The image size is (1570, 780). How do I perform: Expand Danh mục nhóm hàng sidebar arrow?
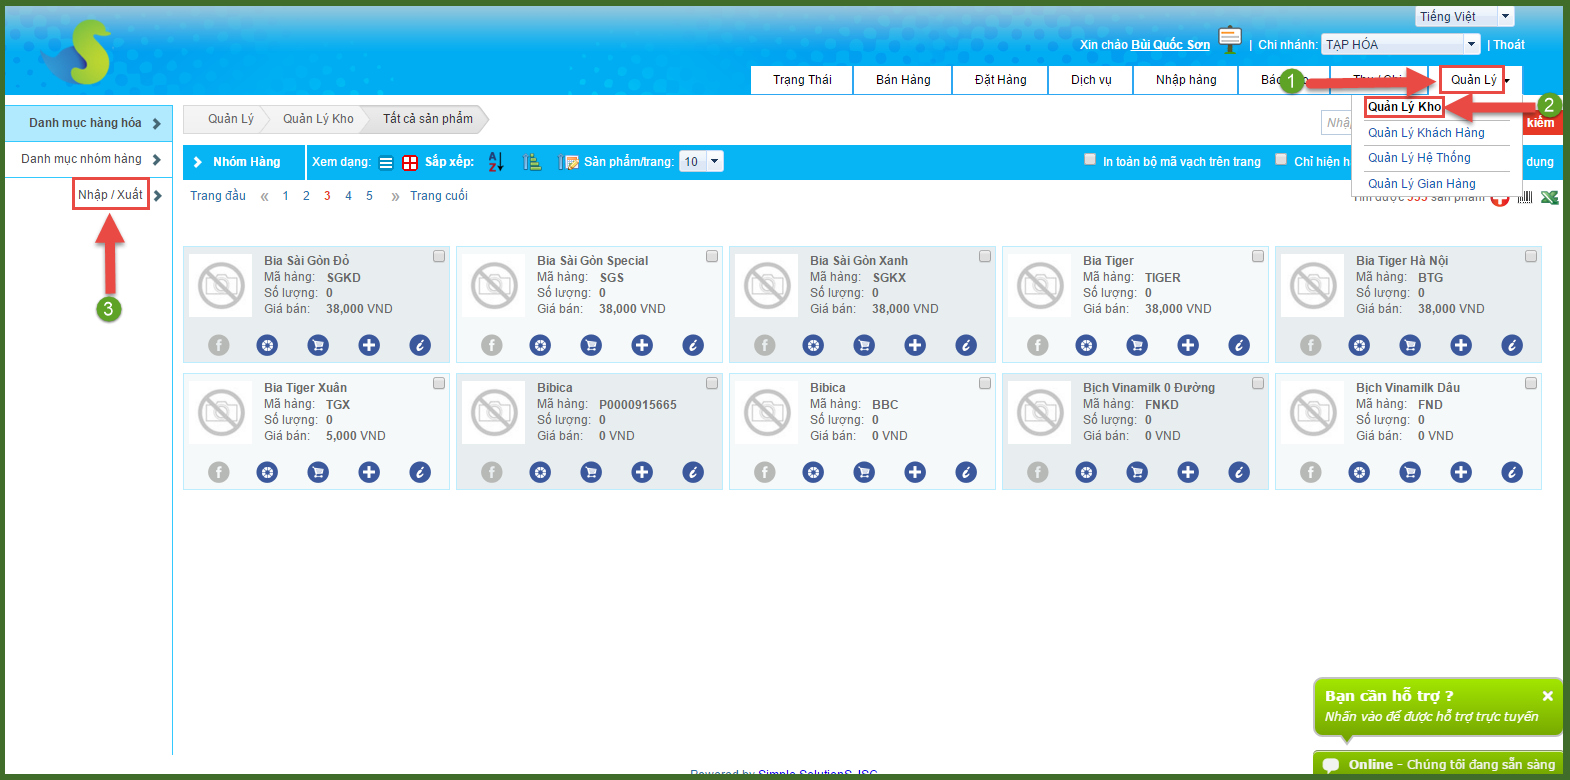[157, 159]
